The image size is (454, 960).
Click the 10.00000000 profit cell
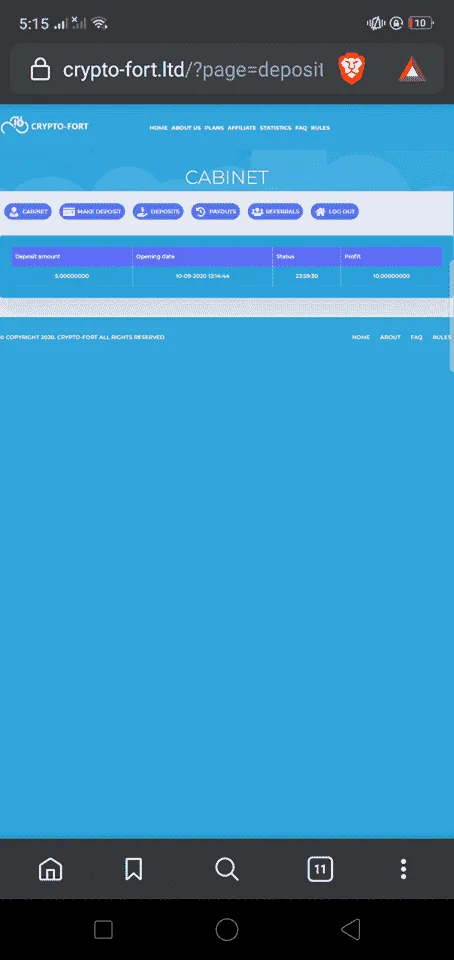coord(391,276)
